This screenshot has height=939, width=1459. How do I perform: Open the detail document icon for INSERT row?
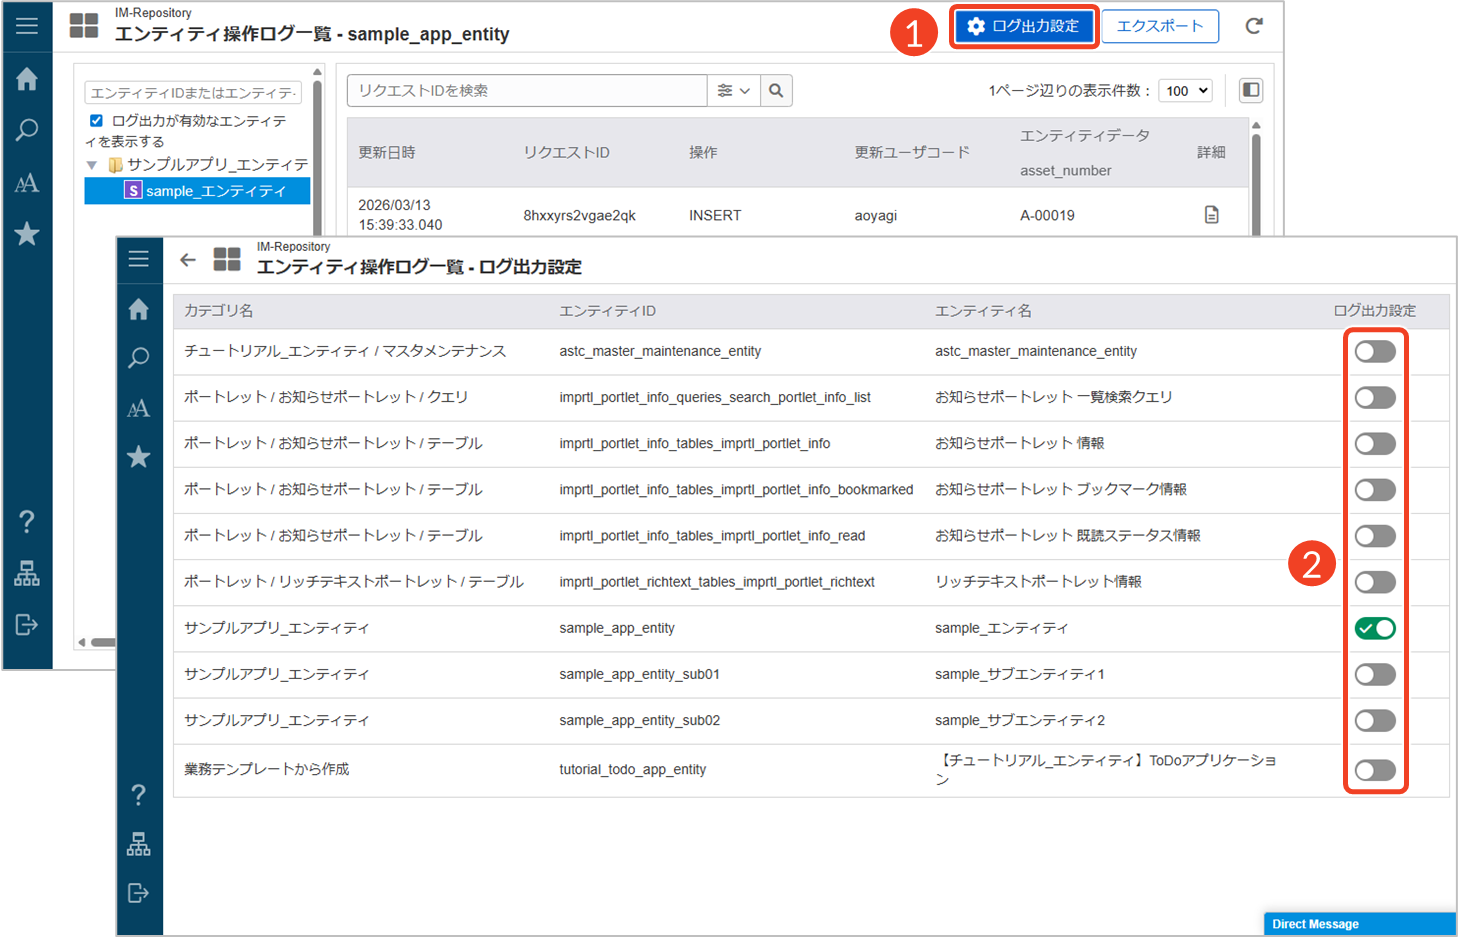click(x=1211, y=215)
